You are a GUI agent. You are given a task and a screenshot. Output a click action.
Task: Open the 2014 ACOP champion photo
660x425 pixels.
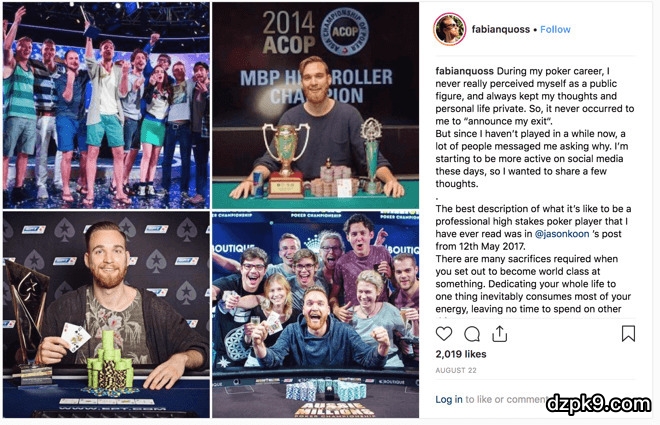point(315,105)
